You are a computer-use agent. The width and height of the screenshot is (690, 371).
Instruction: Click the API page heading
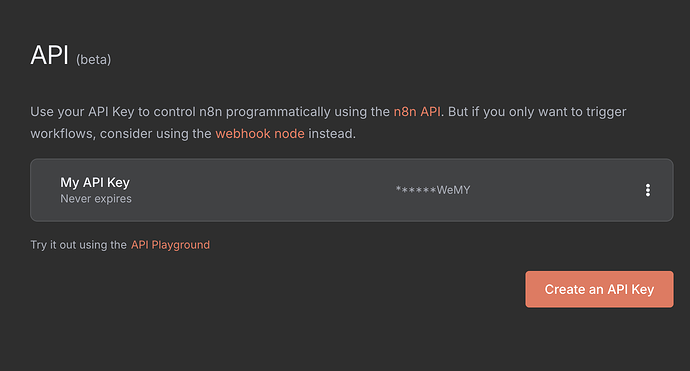pos(49,55)
